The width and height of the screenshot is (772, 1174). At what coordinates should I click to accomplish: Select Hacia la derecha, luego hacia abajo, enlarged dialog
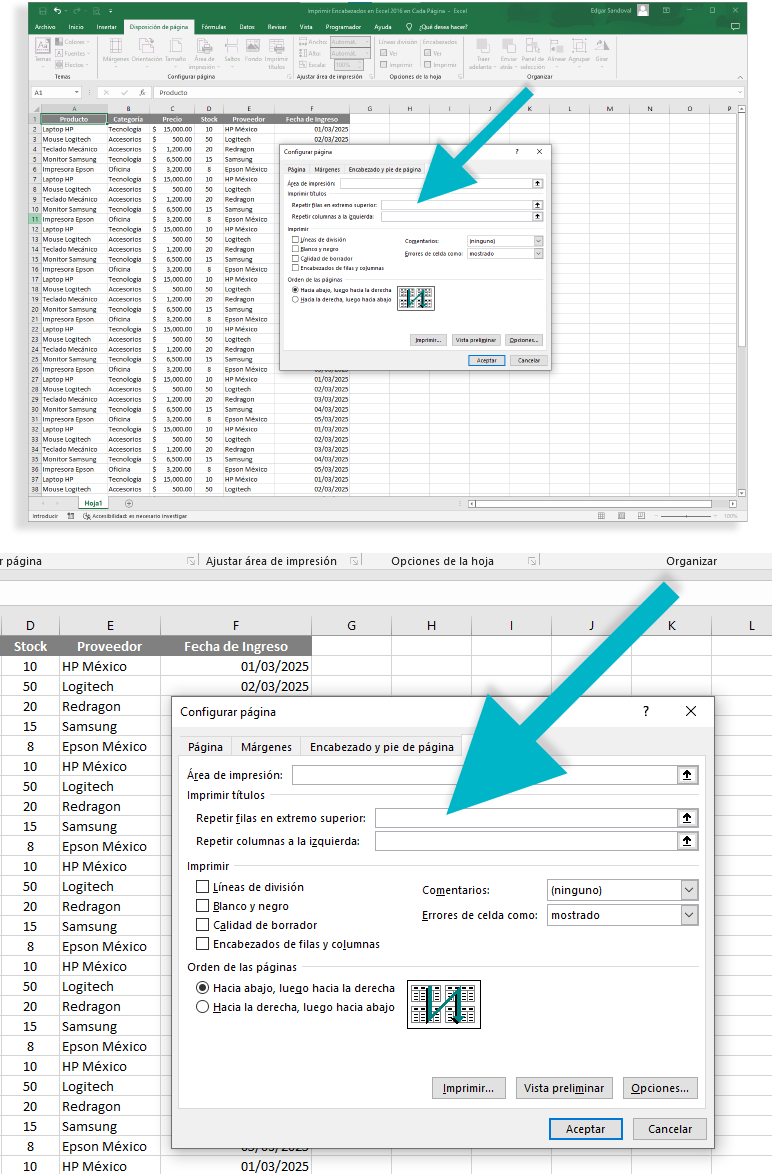tap(203, 1007)
